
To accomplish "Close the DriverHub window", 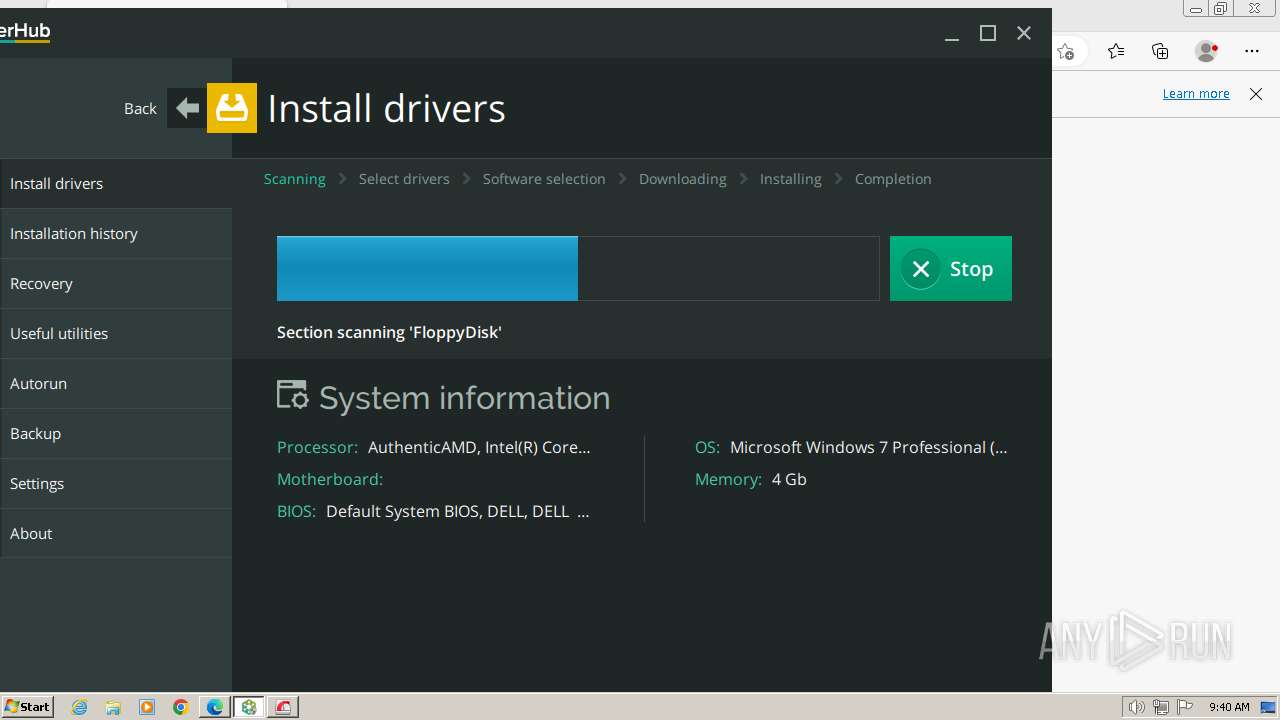I will (x=1024, y=34).
